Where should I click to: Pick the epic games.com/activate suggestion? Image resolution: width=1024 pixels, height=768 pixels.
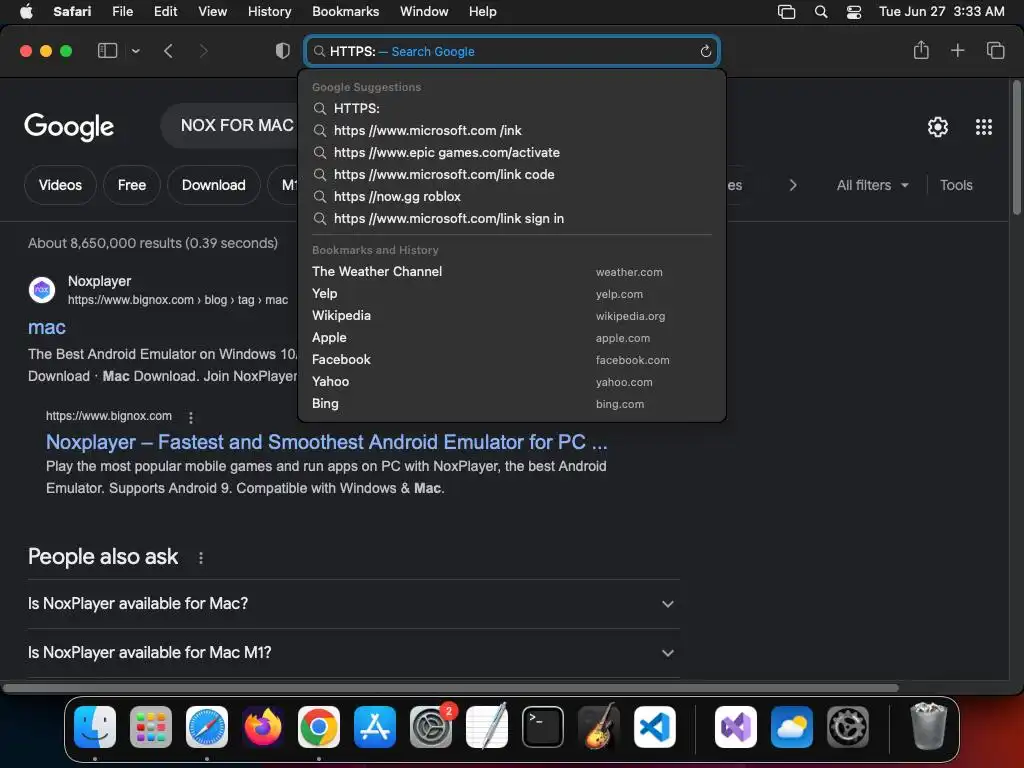pos(511,152)
